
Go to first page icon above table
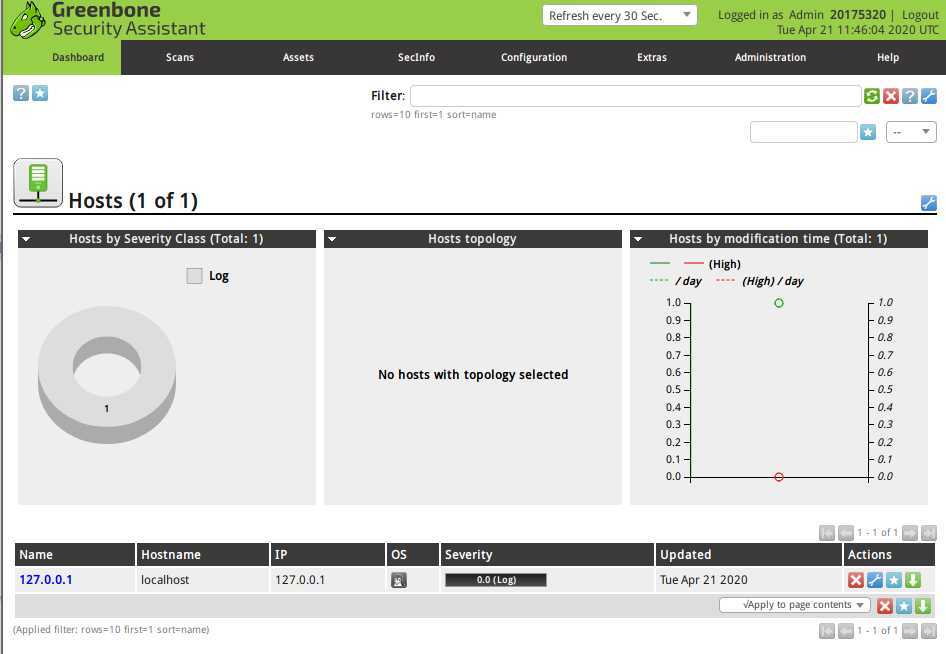[827, 533]
